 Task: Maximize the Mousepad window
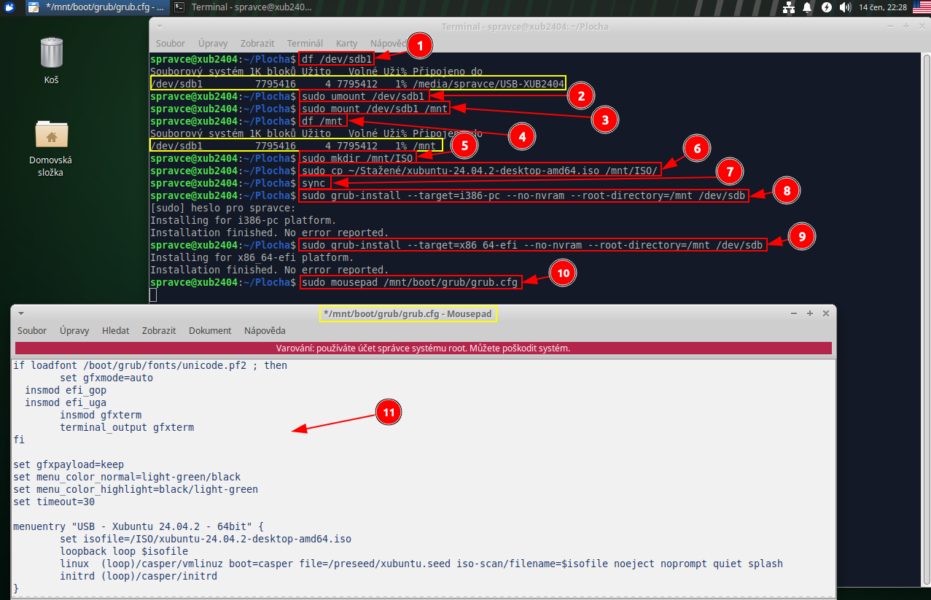pos(810,313)
